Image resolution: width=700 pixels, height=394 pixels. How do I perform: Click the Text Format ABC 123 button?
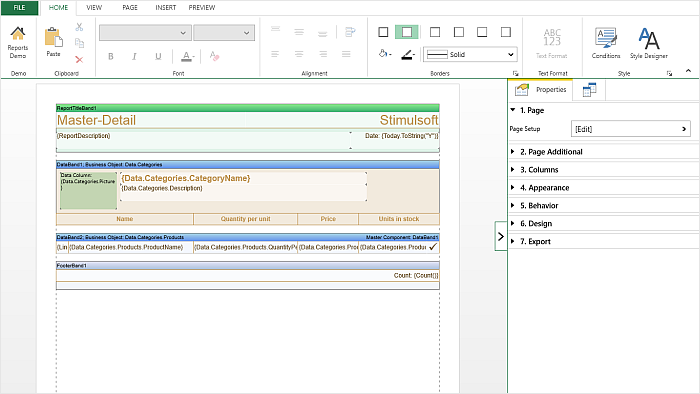(x=552, y=43)
